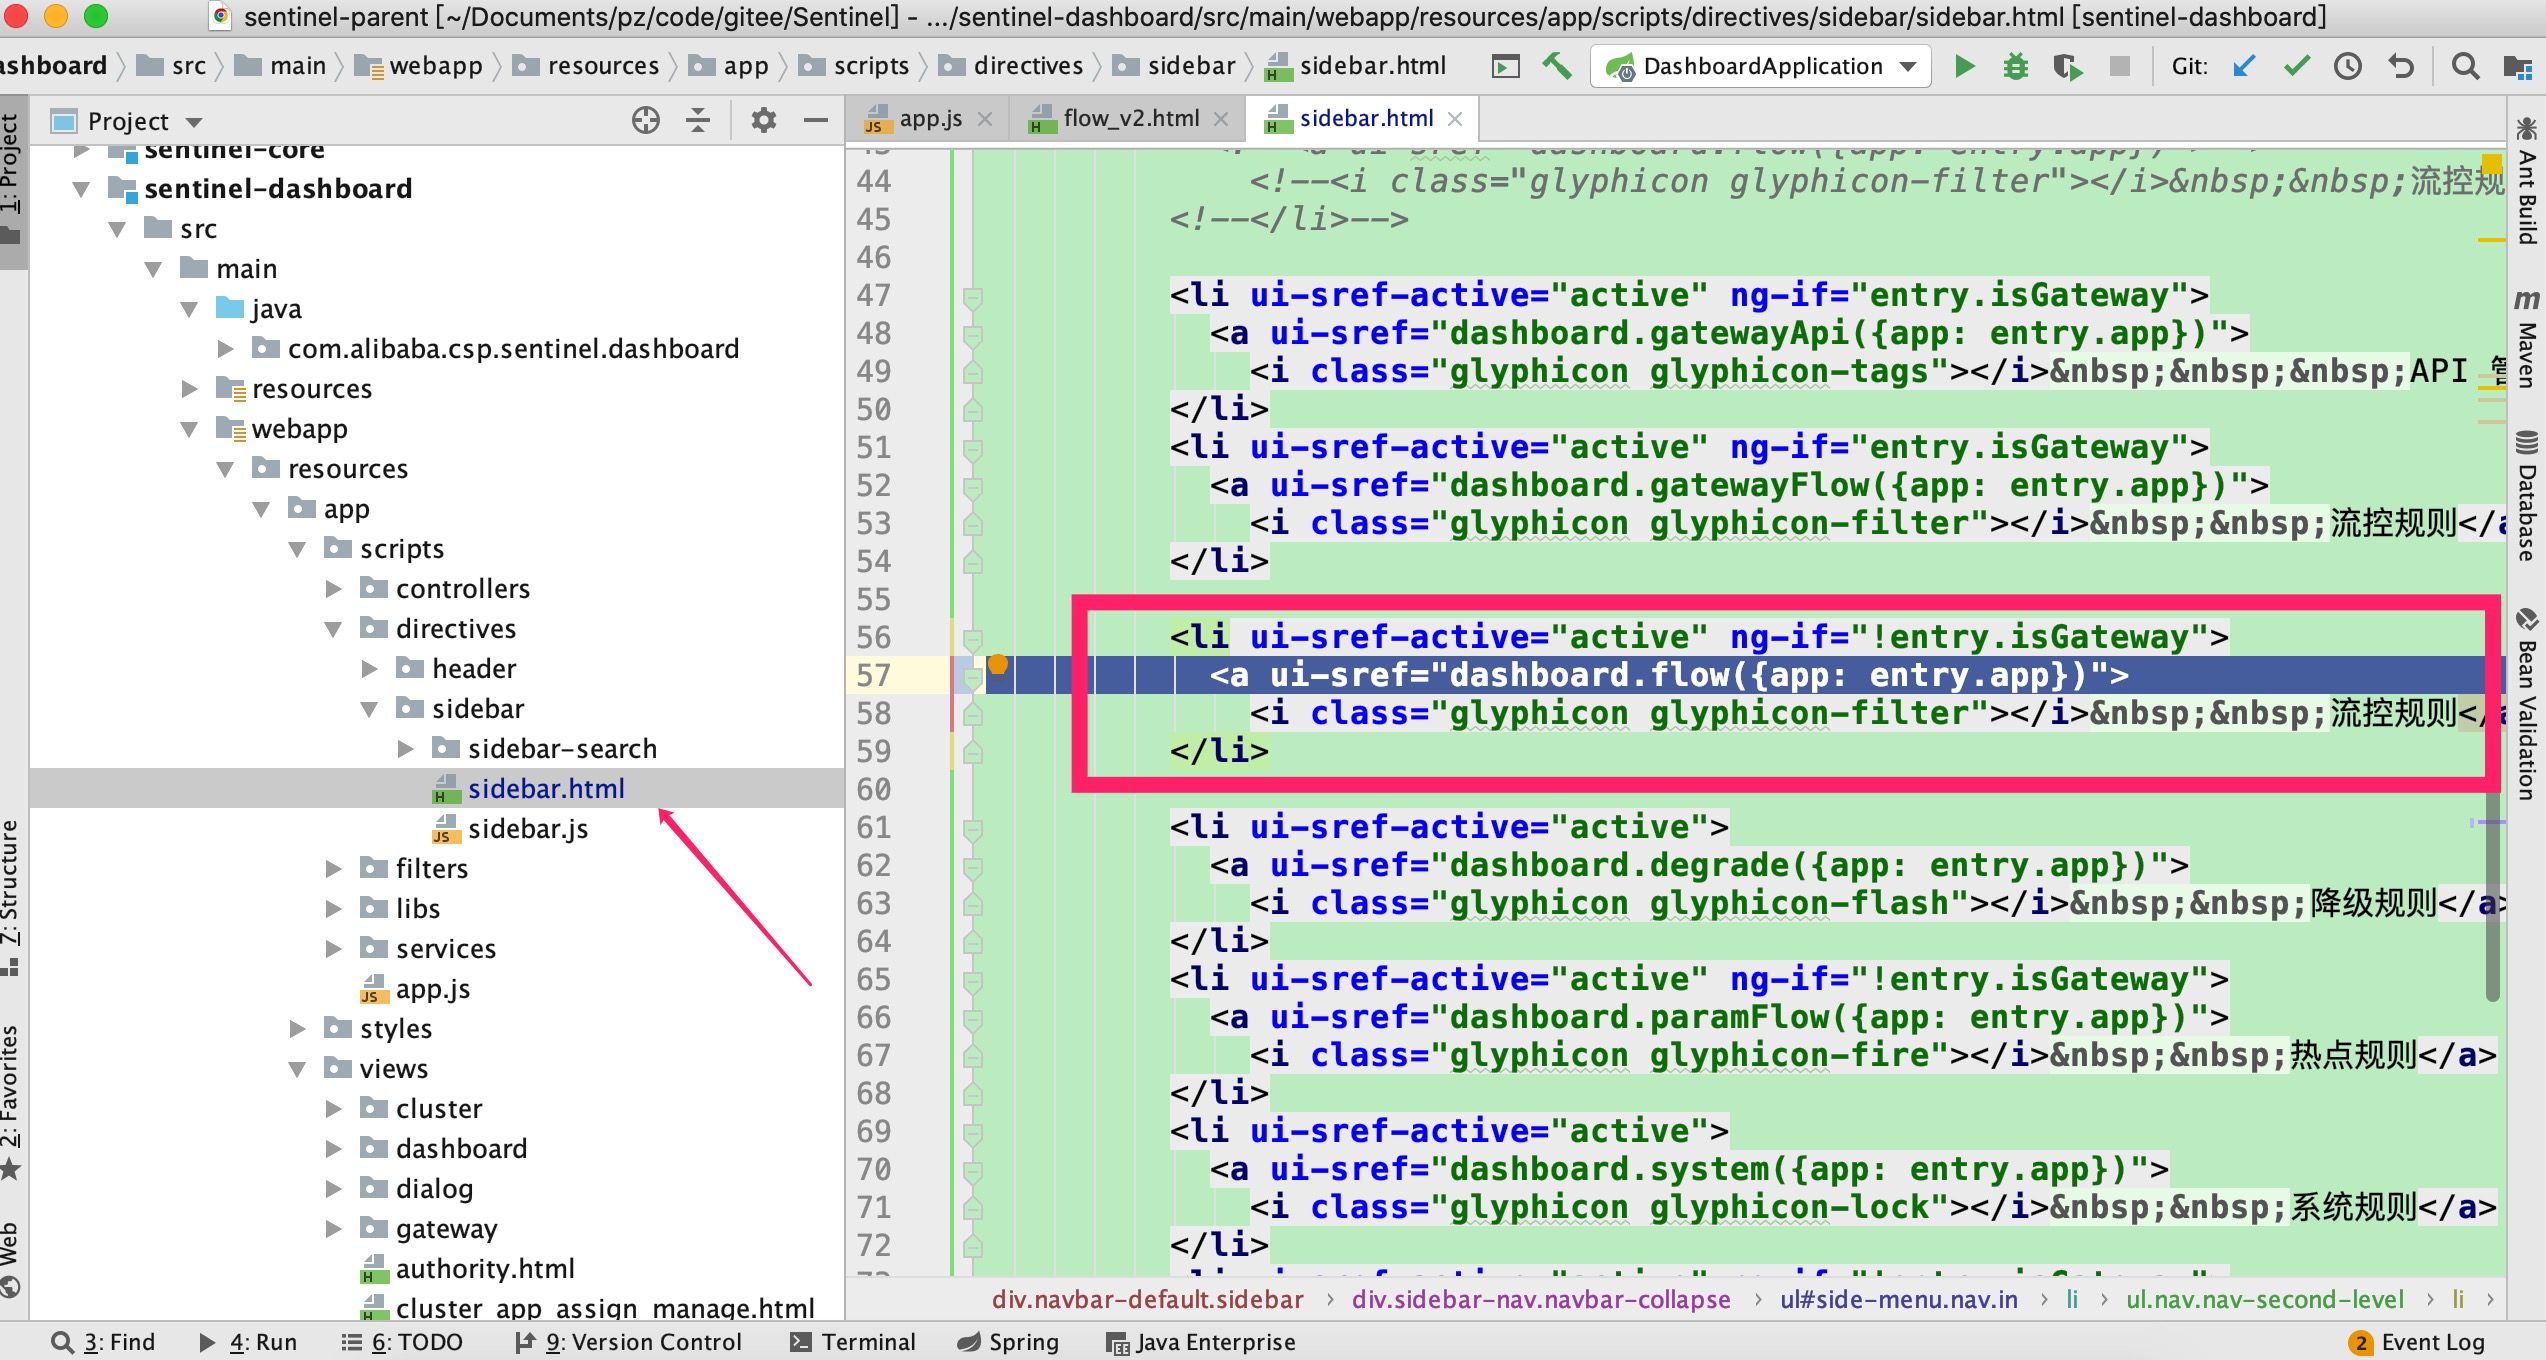This screenshot has height=1360, width=2546.
Task: Close the app.js editor tab
Action: [x=985, y=119]
